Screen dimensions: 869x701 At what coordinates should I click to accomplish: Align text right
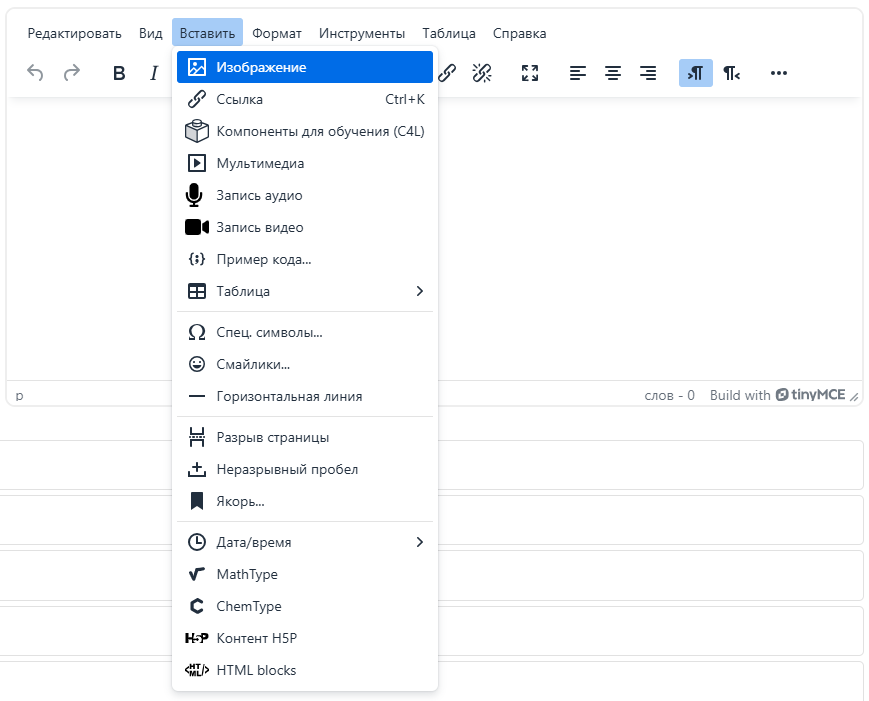648,73
